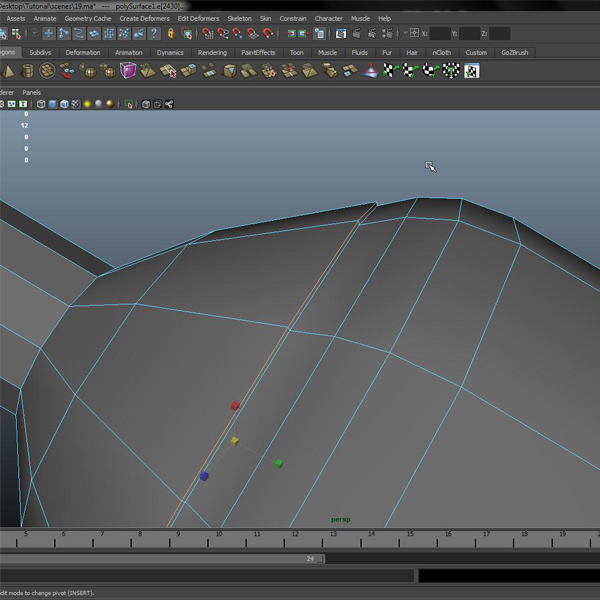Switch to the nCloth shelf tab
Screen dimensions: 600x600
pos(442,53)
